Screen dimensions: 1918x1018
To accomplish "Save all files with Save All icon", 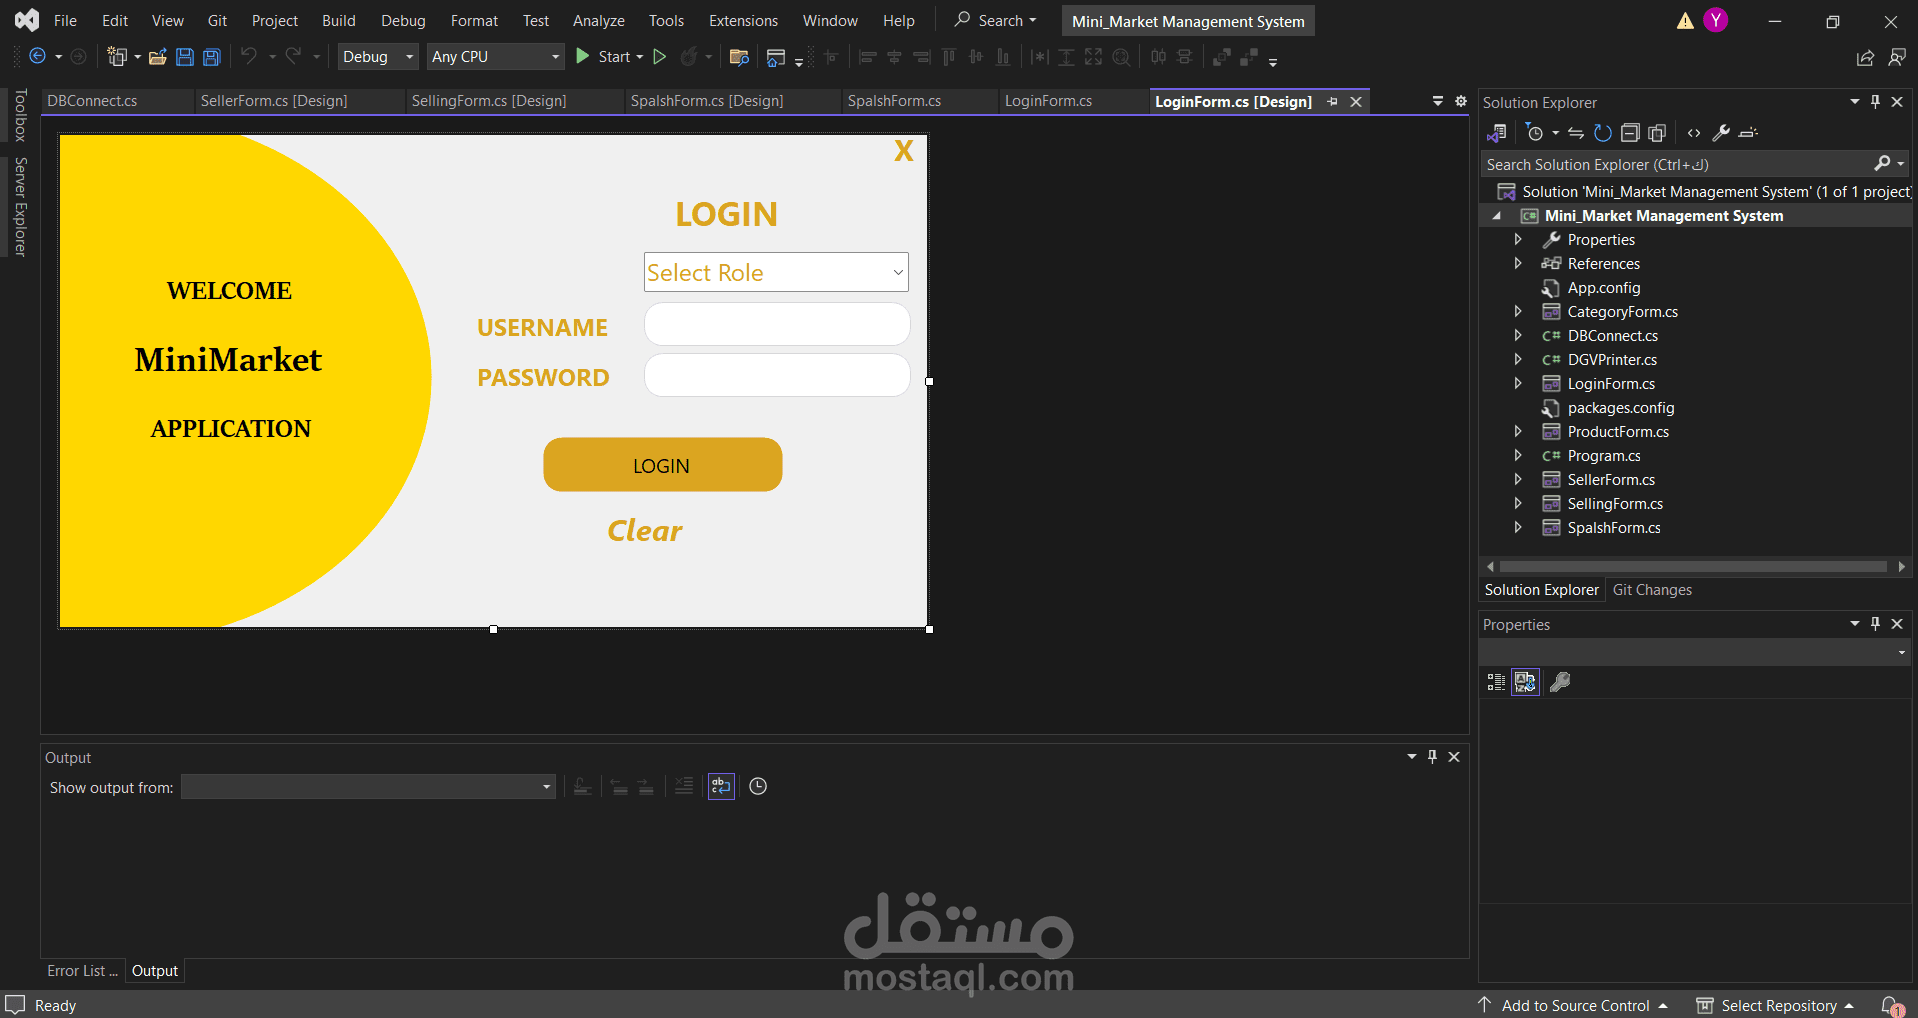I will [x=211, y=57].
